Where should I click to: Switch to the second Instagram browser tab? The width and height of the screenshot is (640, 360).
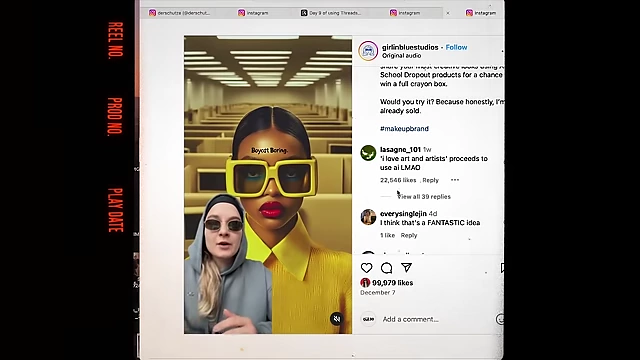pyautogui.click(x=253, y=13)
